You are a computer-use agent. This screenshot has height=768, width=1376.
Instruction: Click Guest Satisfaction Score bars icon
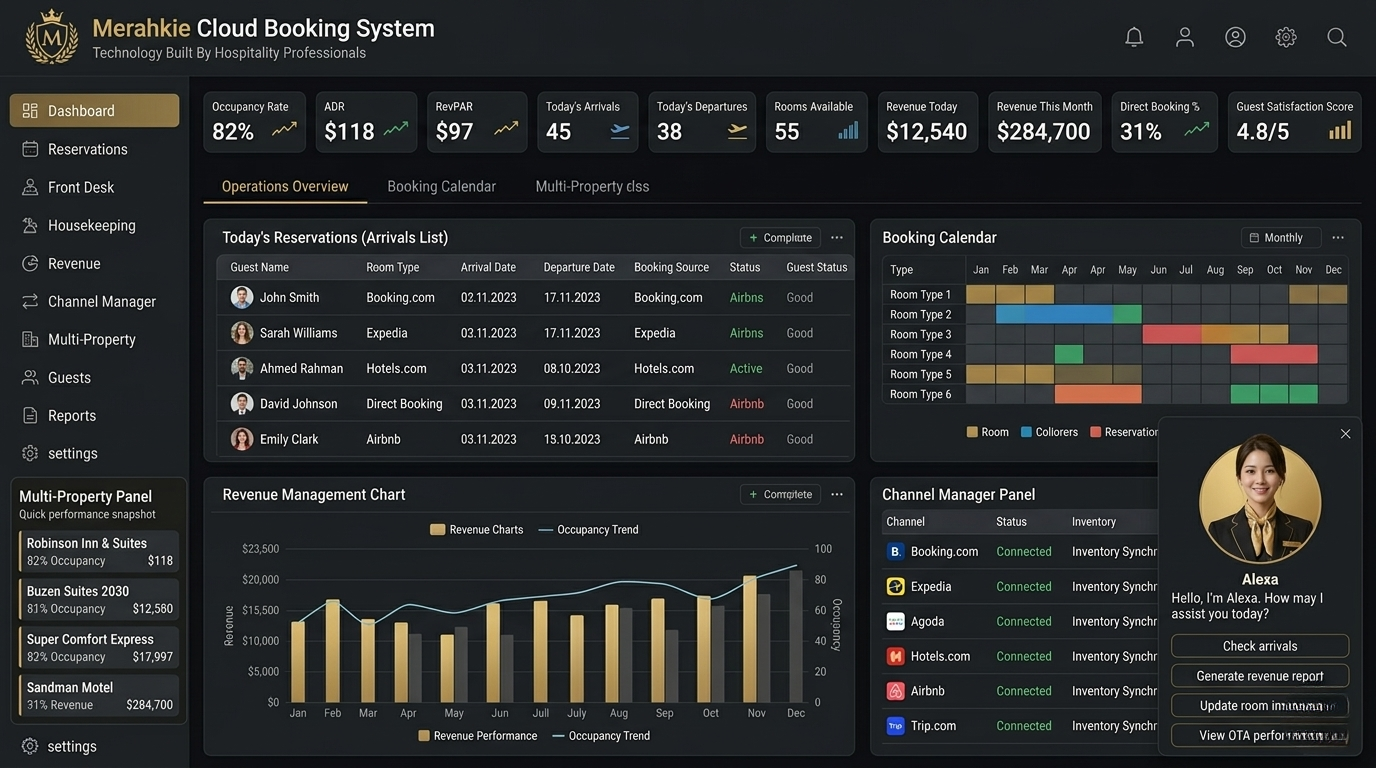coord(1340,130)
